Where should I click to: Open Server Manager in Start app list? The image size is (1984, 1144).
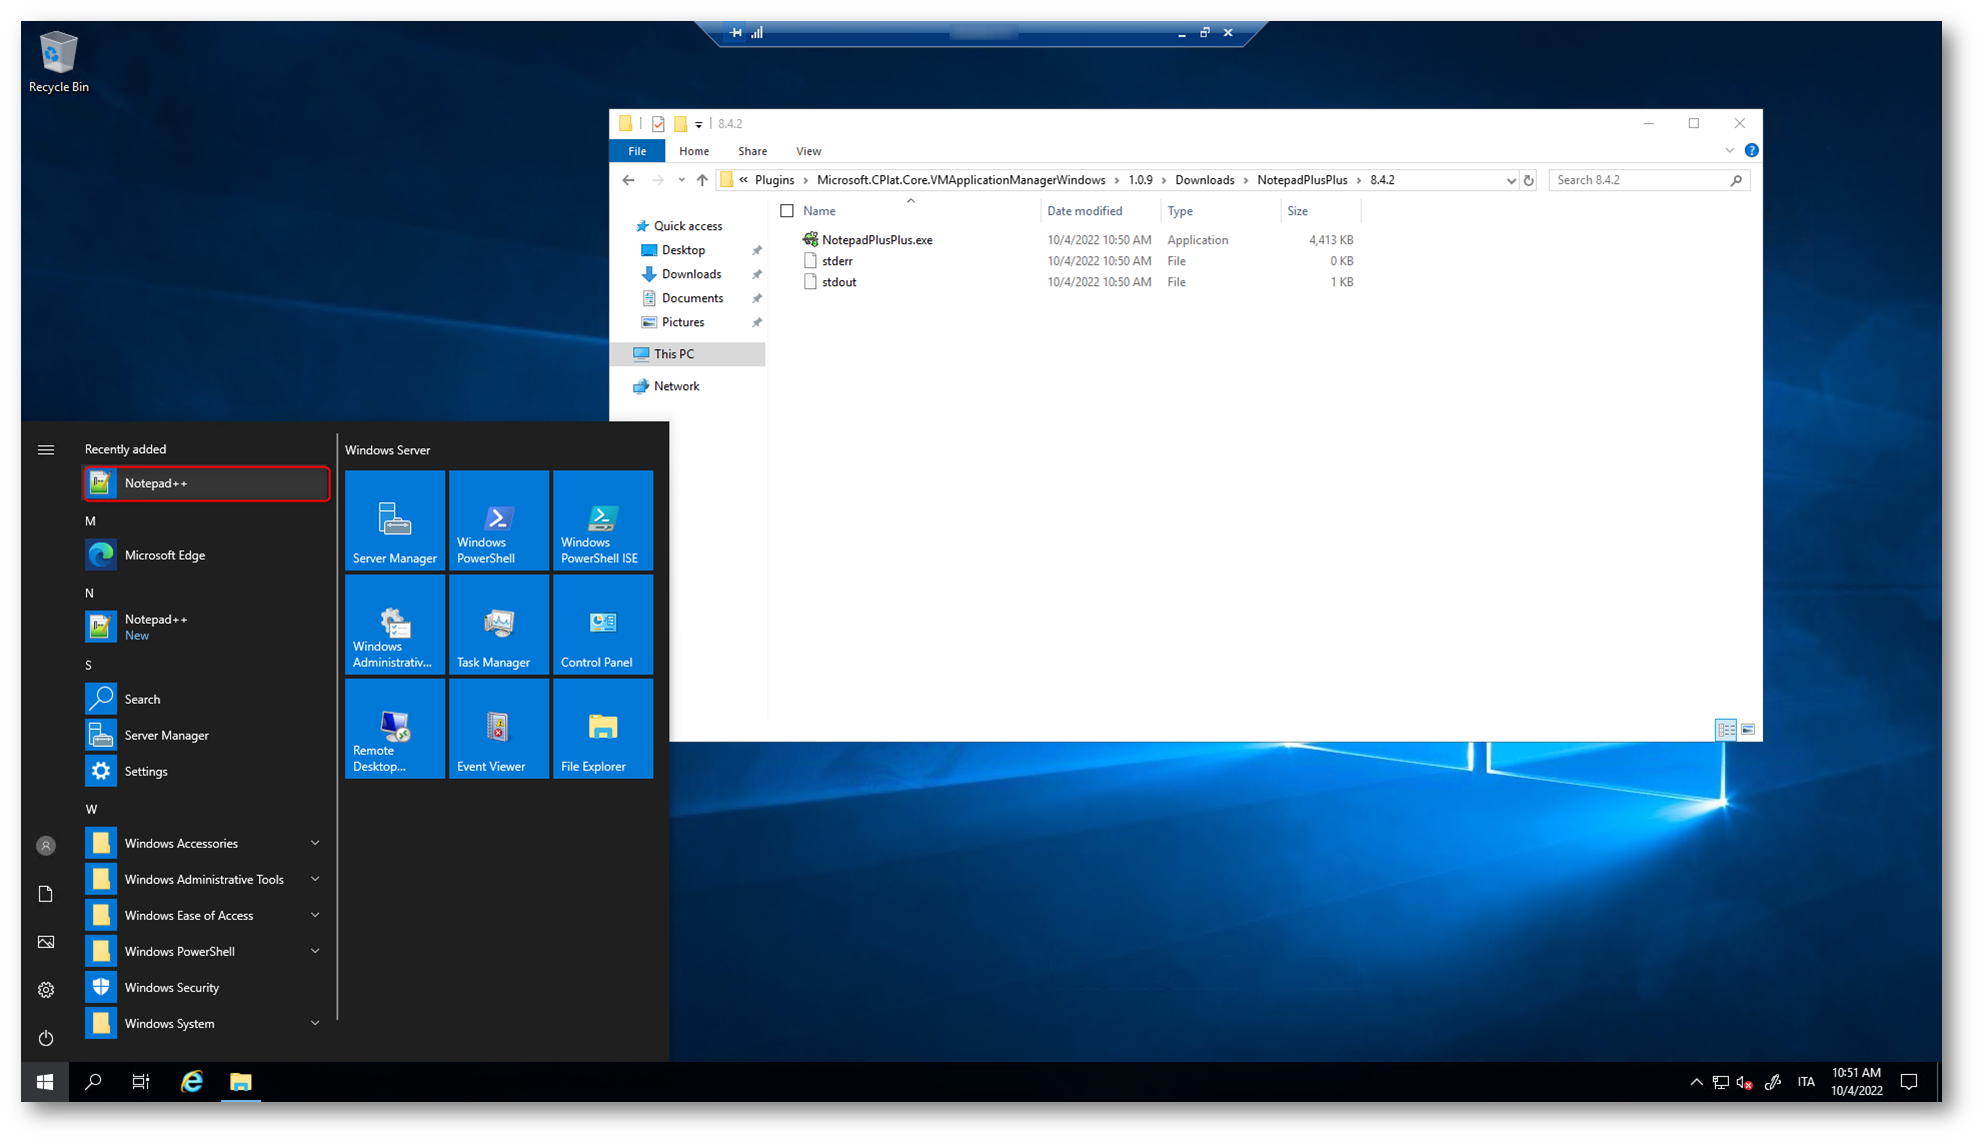click(x=206, y=735)
